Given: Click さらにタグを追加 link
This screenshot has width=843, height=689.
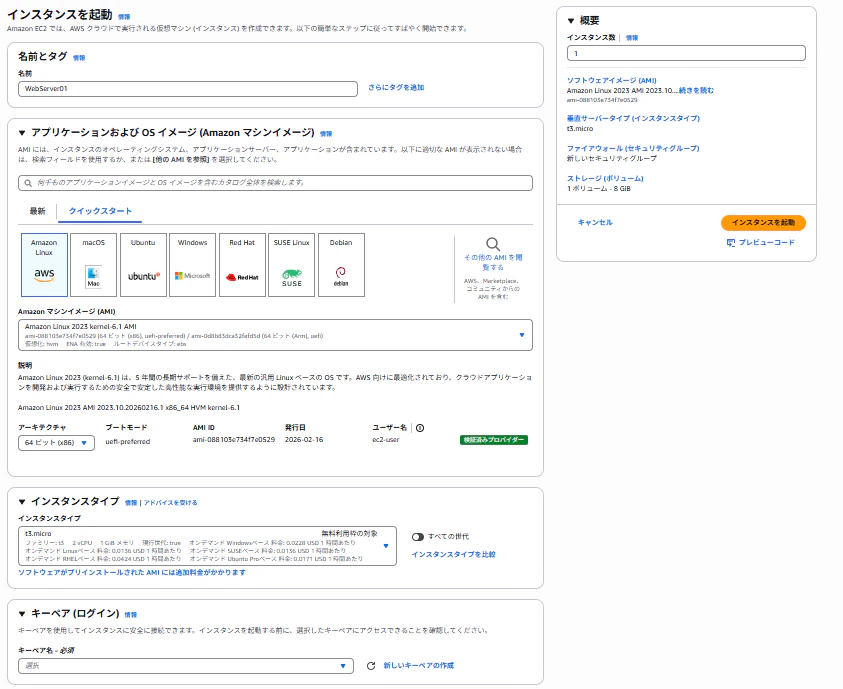Looking at the screenshot, I should pos(396,88).
